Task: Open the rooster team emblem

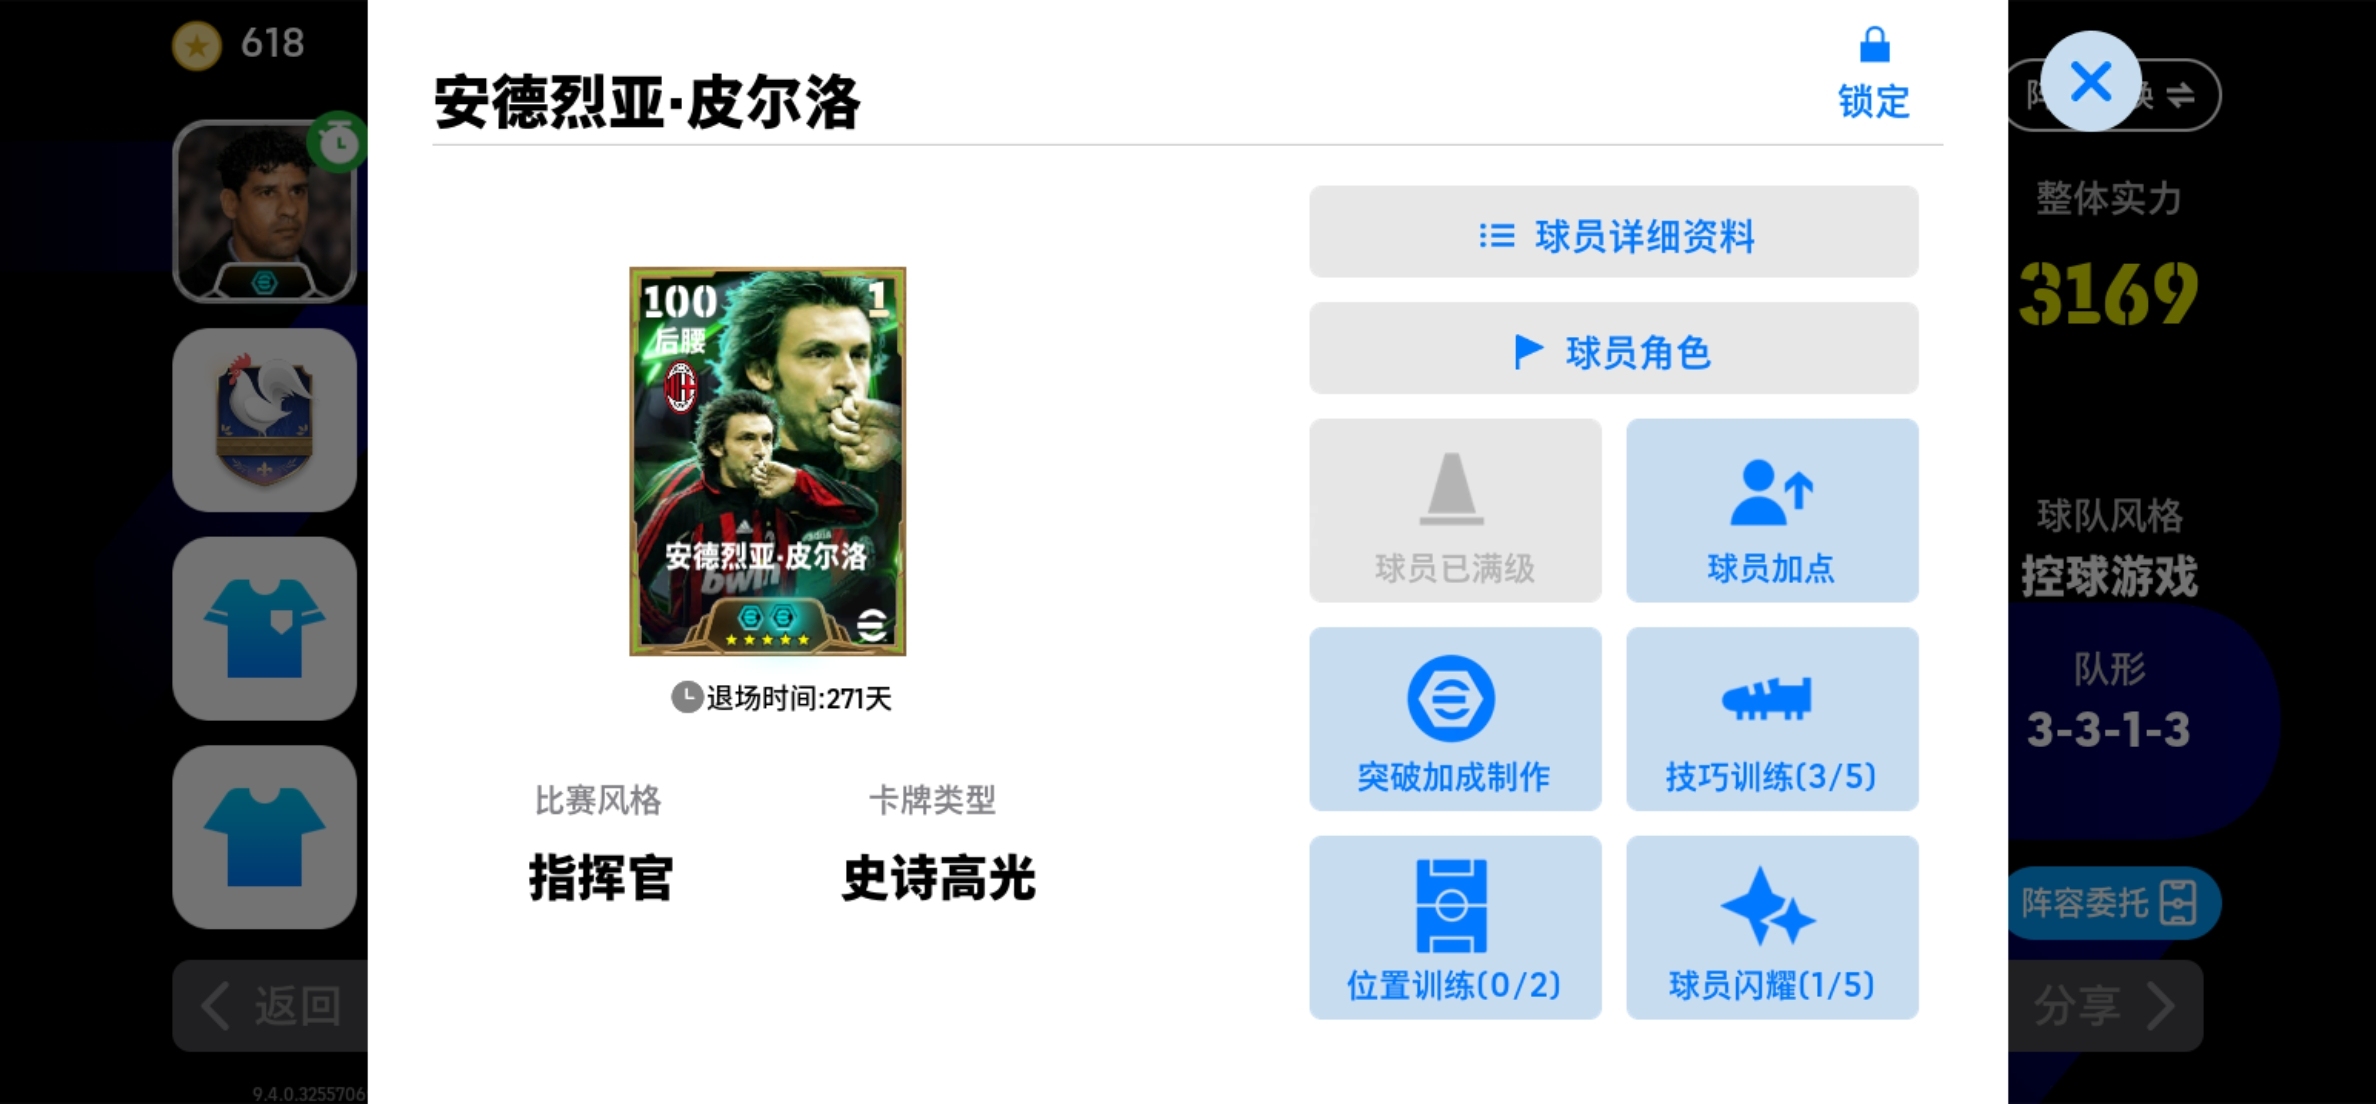Action: pos(265,420)
